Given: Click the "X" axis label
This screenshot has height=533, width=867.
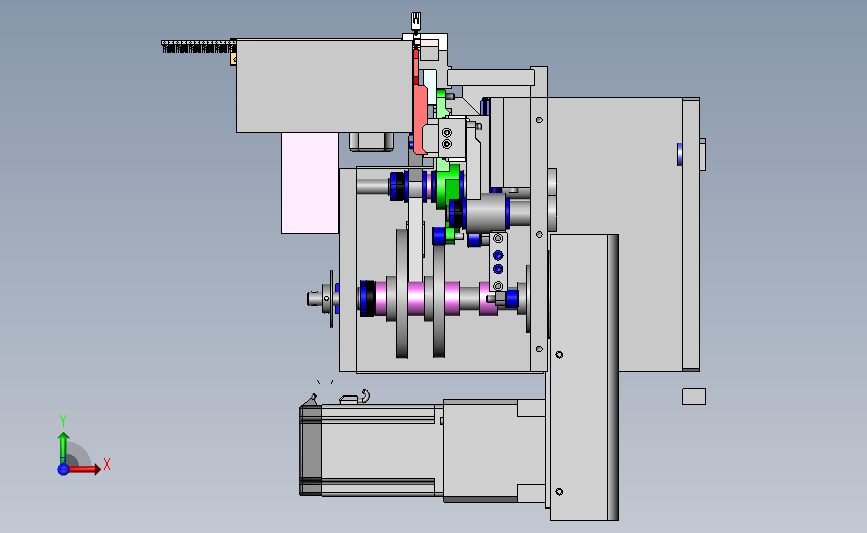Looking at the screenshot, I should click(107, 464).
